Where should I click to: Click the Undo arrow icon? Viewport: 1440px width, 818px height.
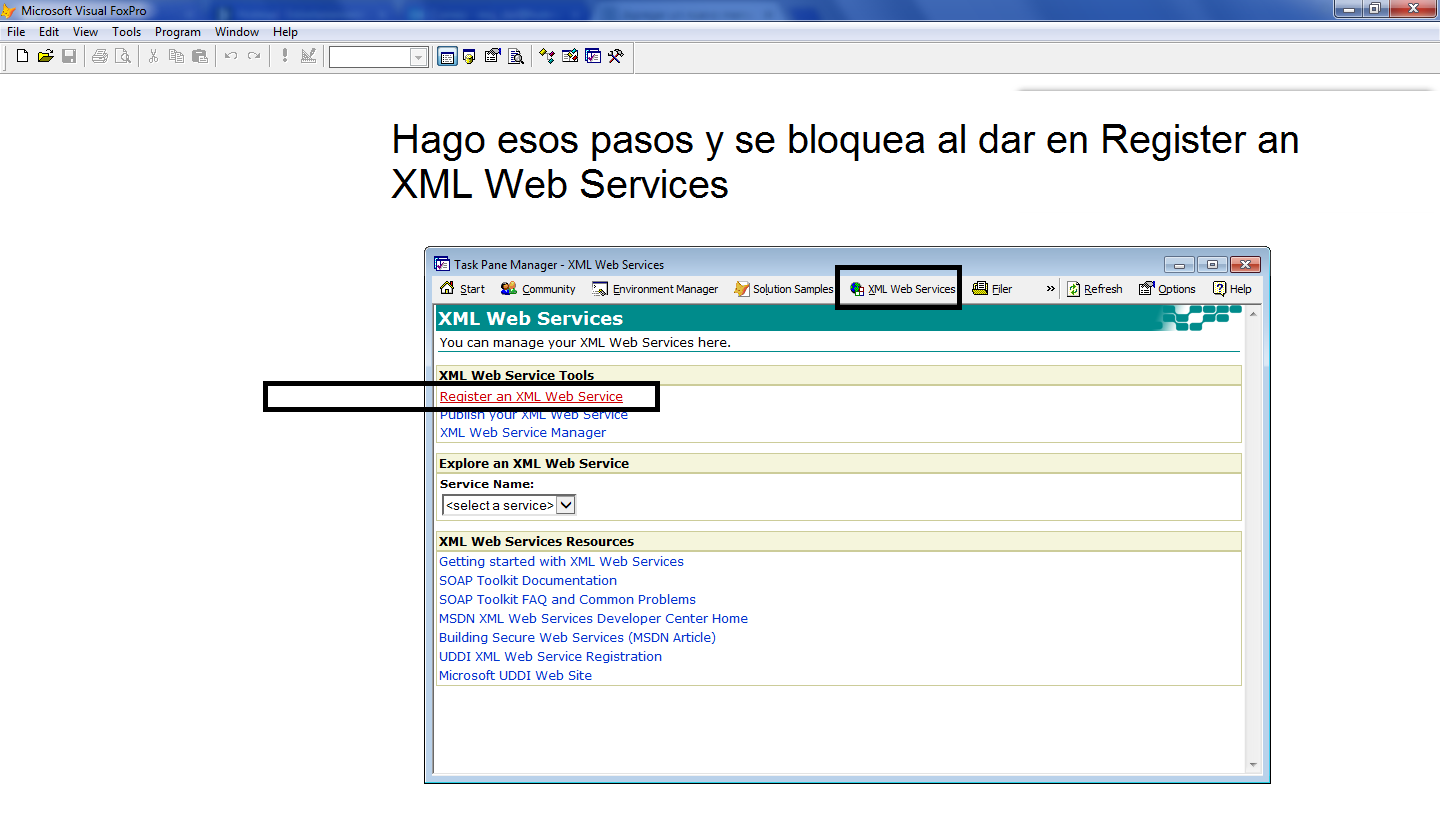231,57
